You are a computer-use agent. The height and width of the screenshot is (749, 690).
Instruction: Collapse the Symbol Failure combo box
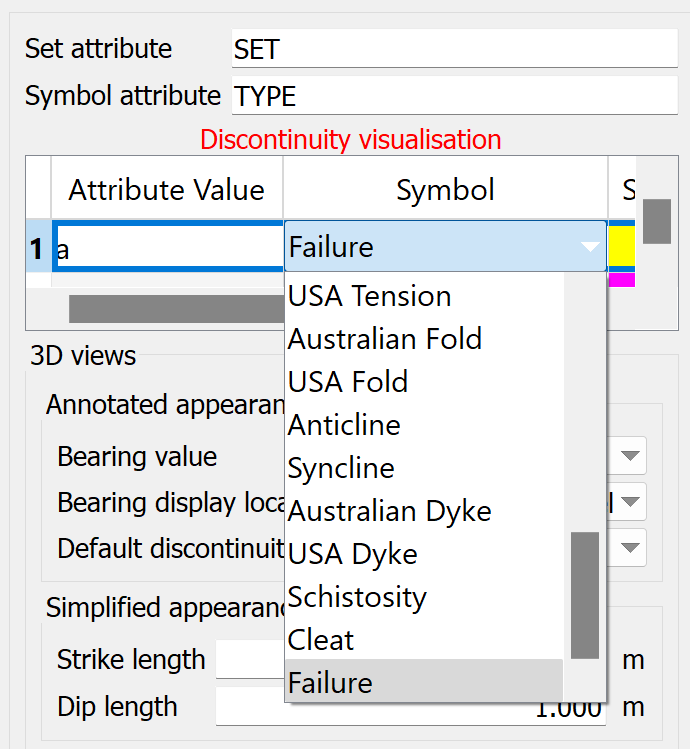590,247
